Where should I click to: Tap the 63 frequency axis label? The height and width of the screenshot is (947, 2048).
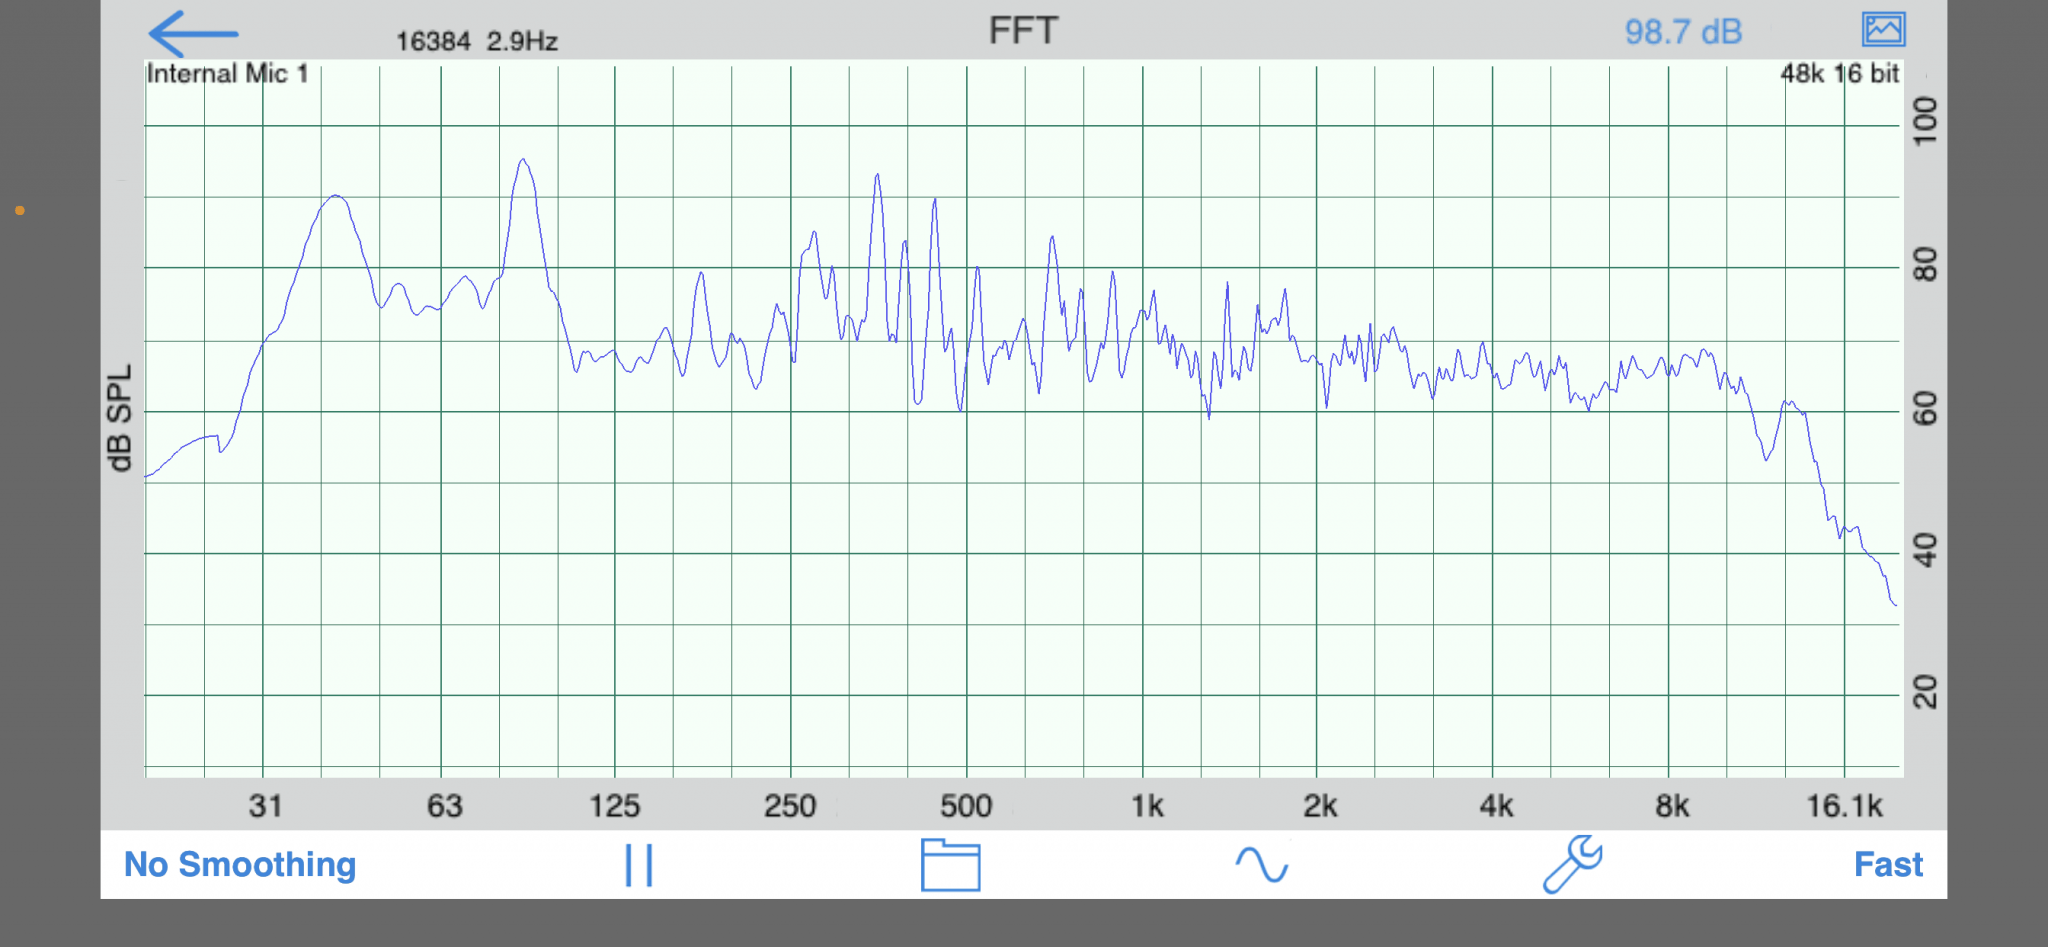[x=444, y=806]
